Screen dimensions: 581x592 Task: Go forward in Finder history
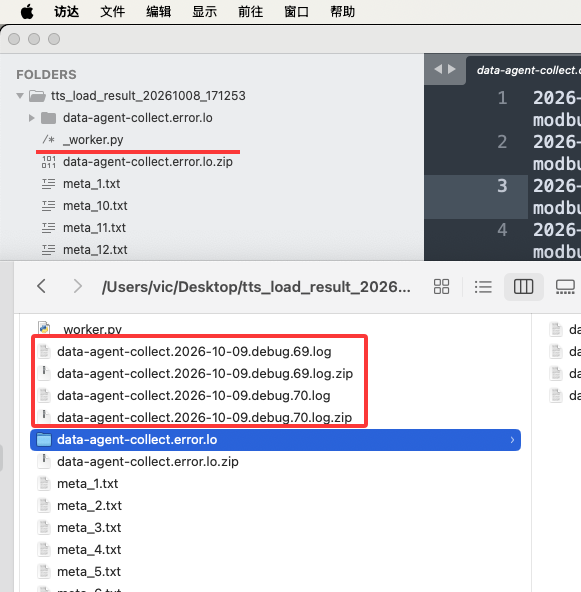pyautogui.click(x=78, y=286)
